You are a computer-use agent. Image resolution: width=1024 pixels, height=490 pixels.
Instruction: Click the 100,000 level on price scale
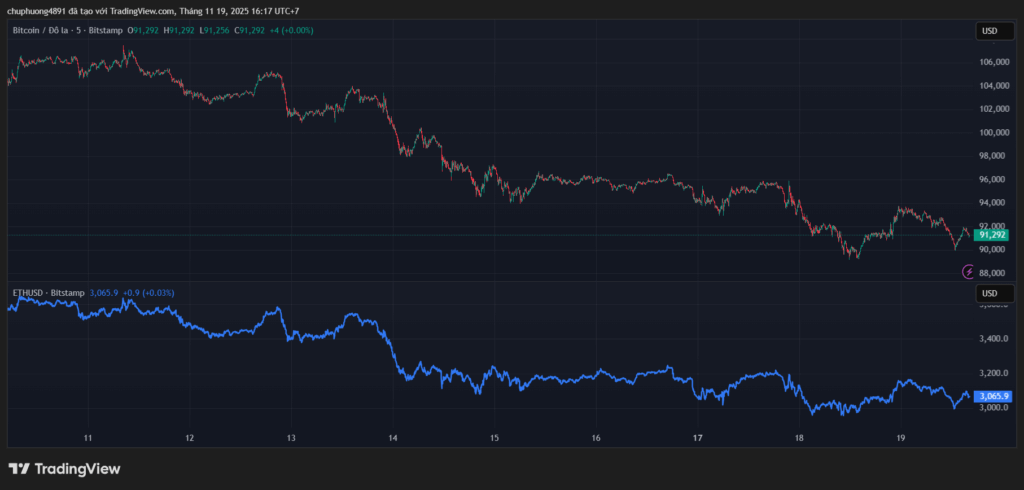click(x=993, y=132)
